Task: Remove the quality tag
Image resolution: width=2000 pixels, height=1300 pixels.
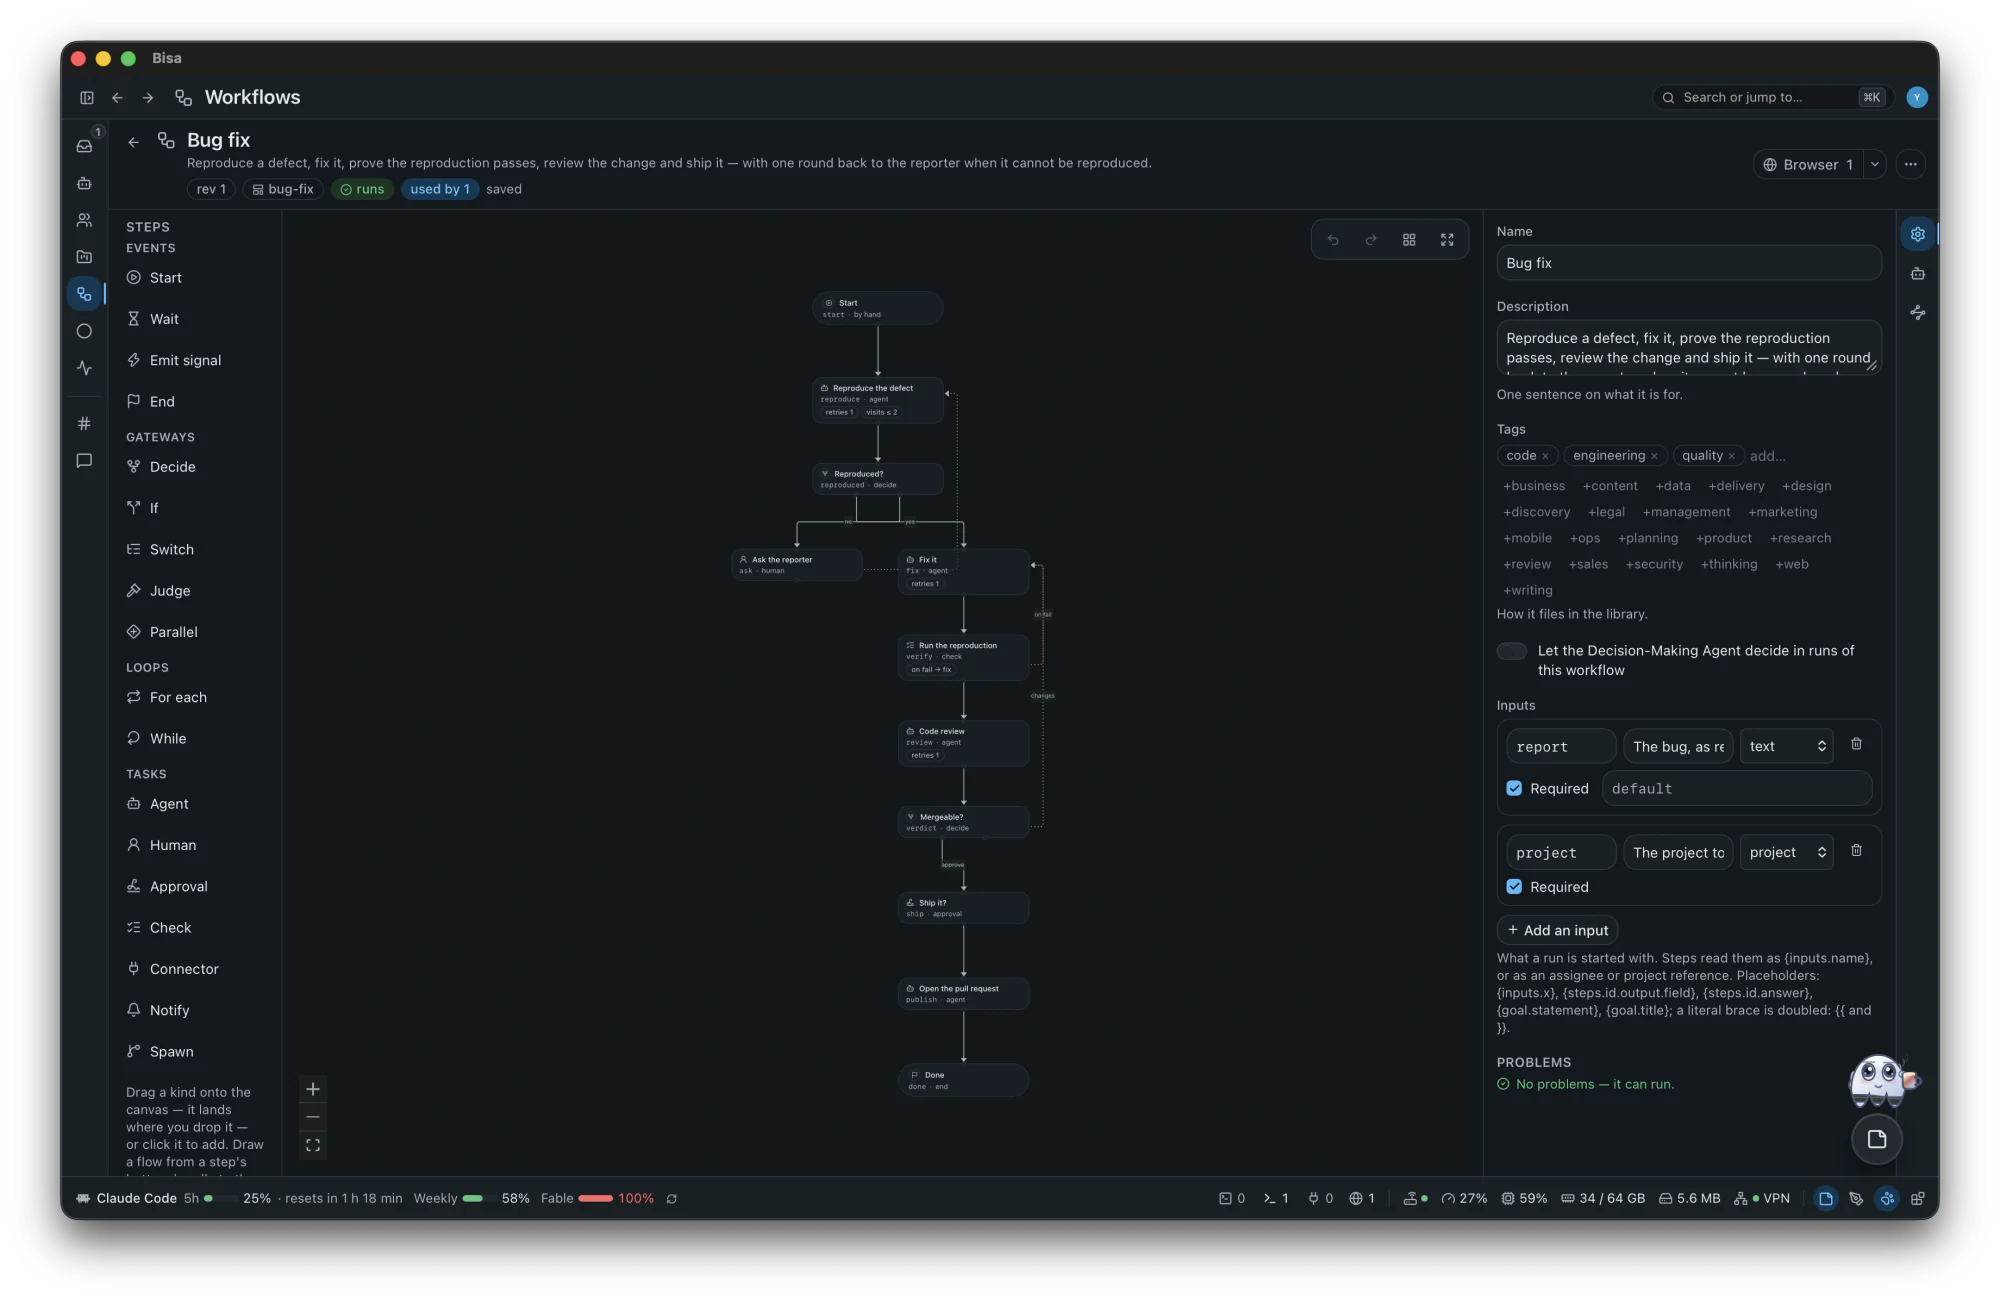Action: point(1732,456)
